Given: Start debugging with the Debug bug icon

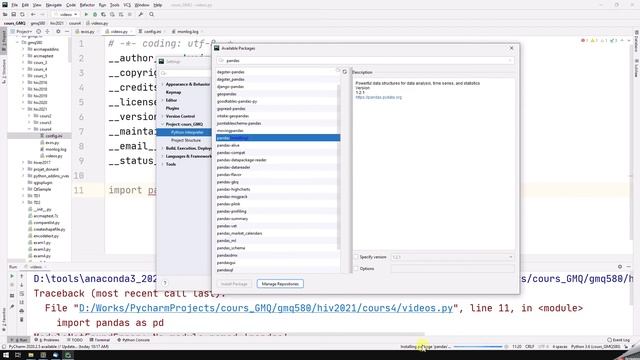Looking at the screenshot, I should (x=95, y=14).
